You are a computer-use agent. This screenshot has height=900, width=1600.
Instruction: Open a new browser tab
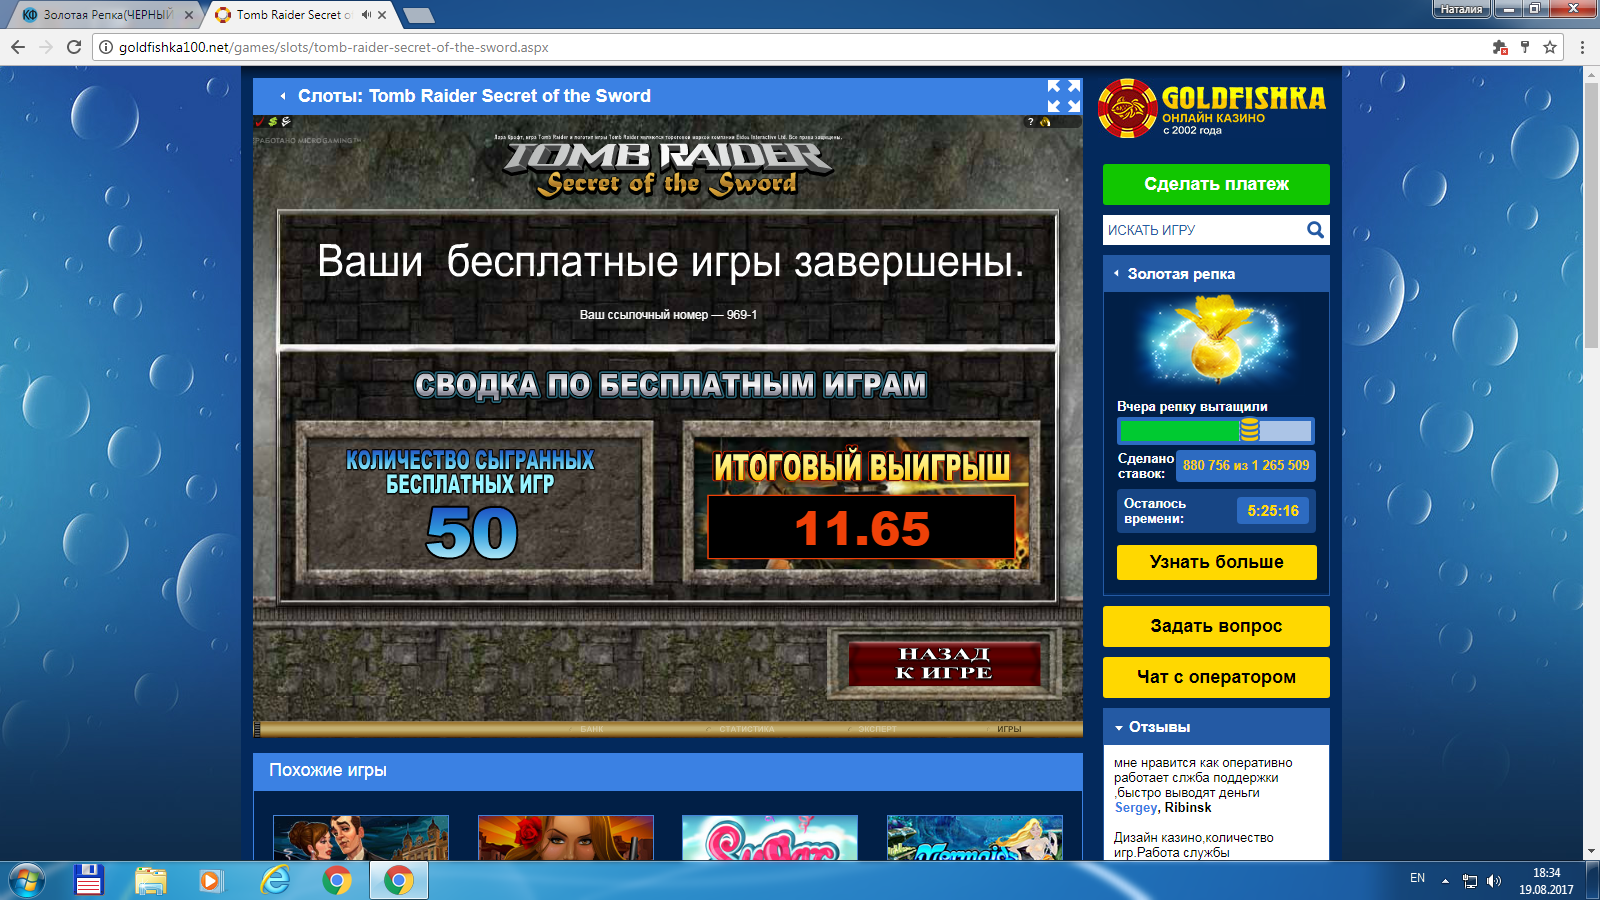click(418, 15)
